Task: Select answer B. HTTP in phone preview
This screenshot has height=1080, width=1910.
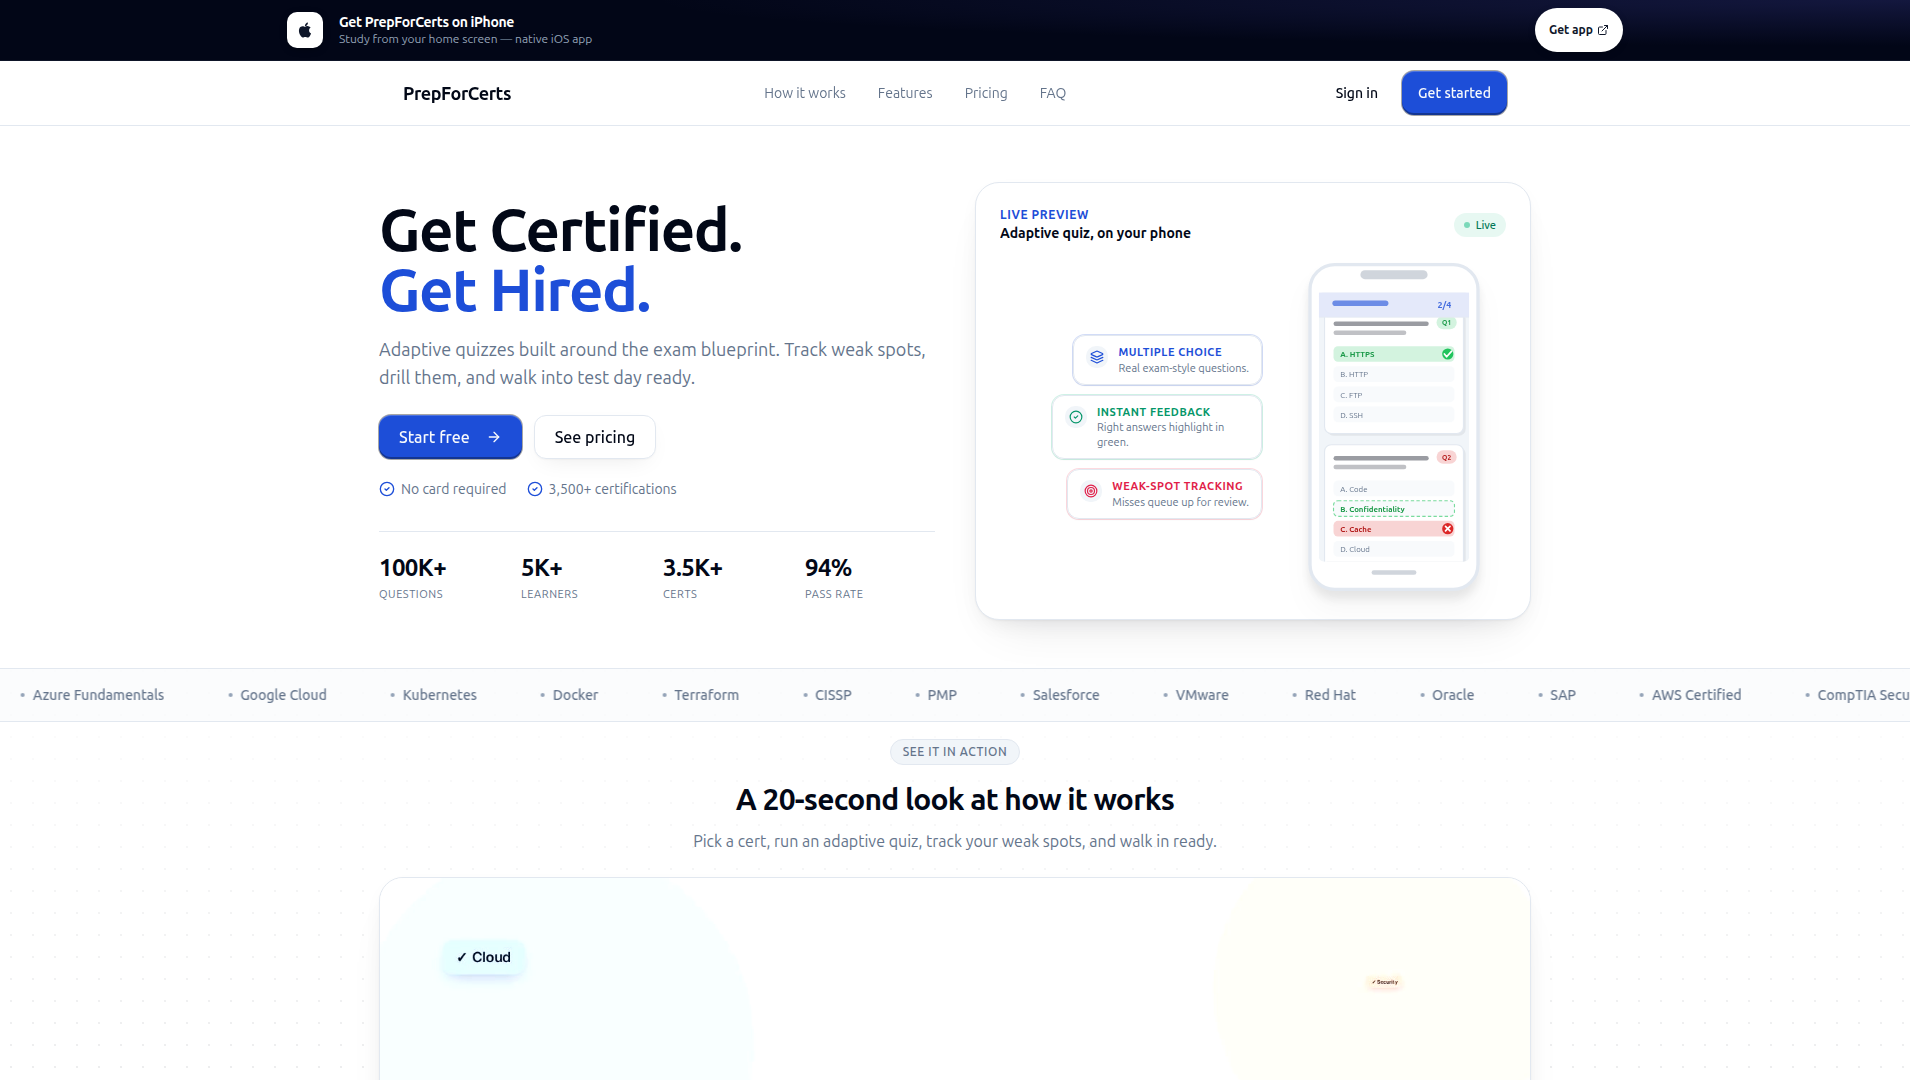Action: click(1394, 374)
